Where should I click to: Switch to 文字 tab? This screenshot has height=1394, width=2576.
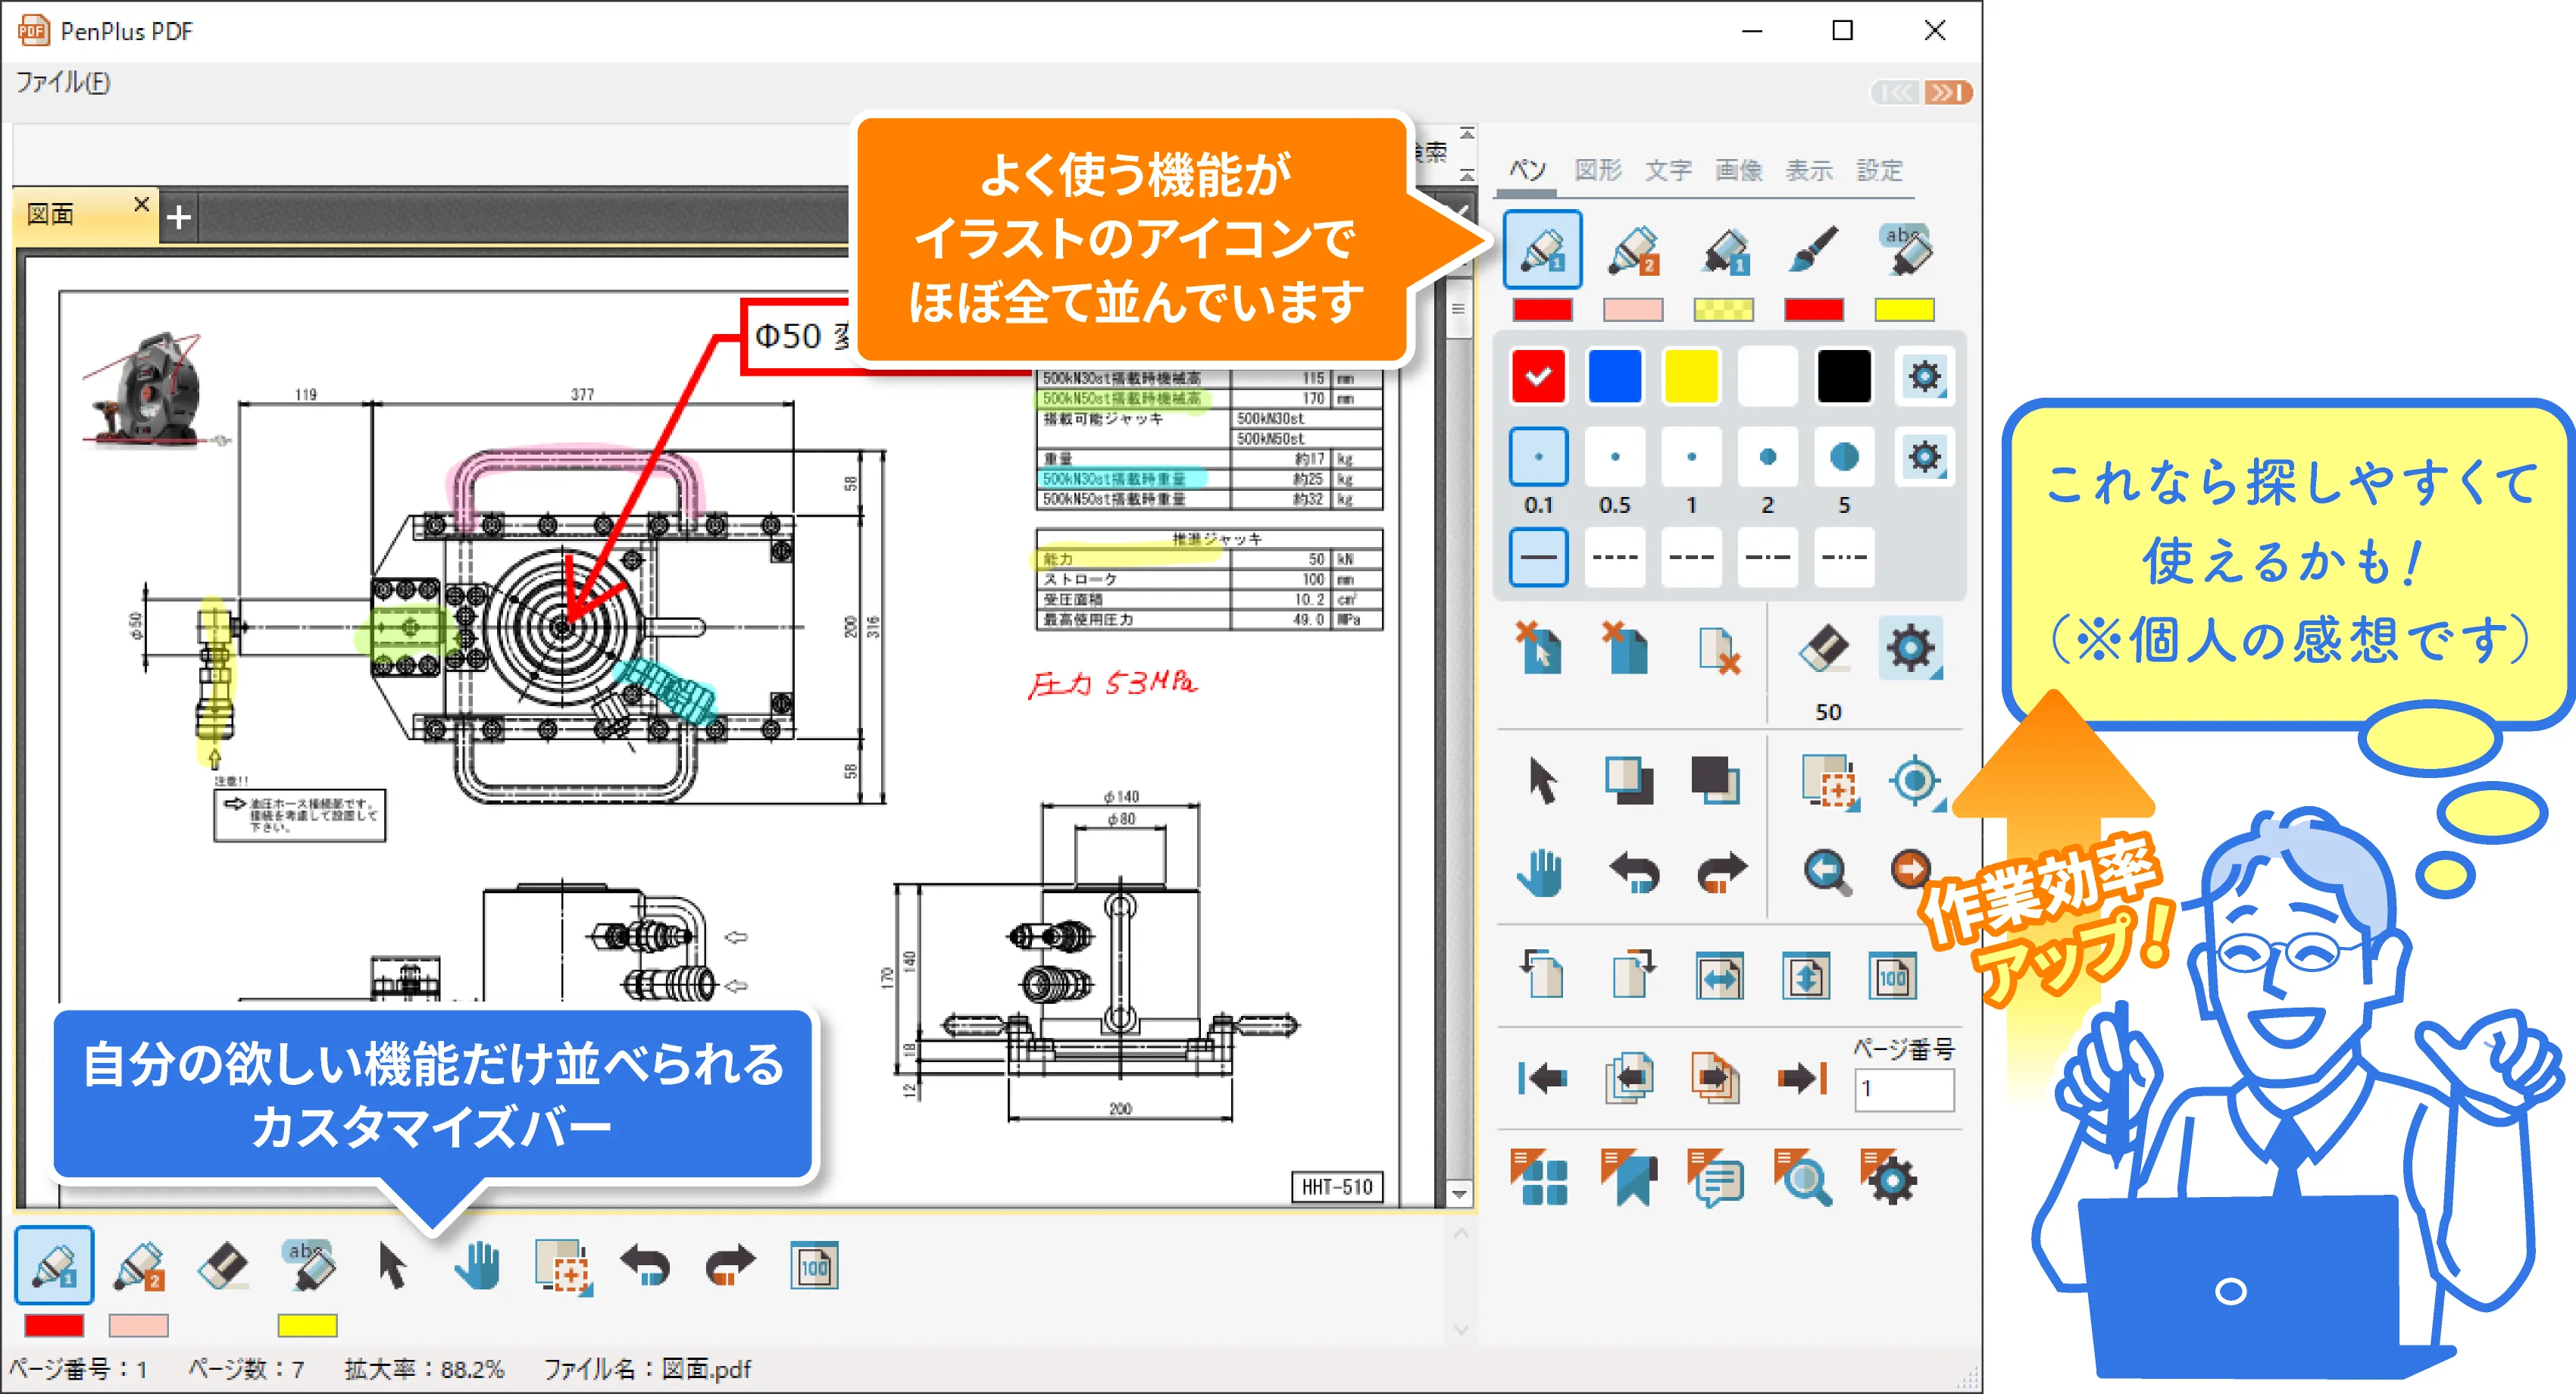(x=1668, y=170)
